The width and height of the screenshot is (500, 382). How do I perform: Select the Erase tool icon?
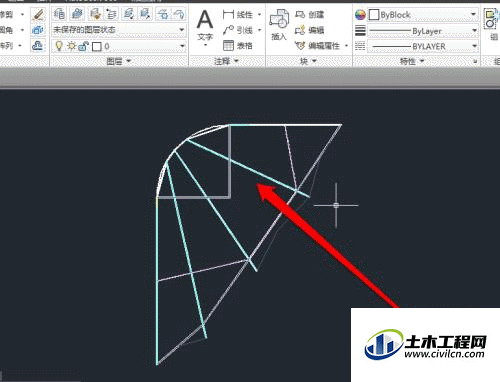[38, 15]
